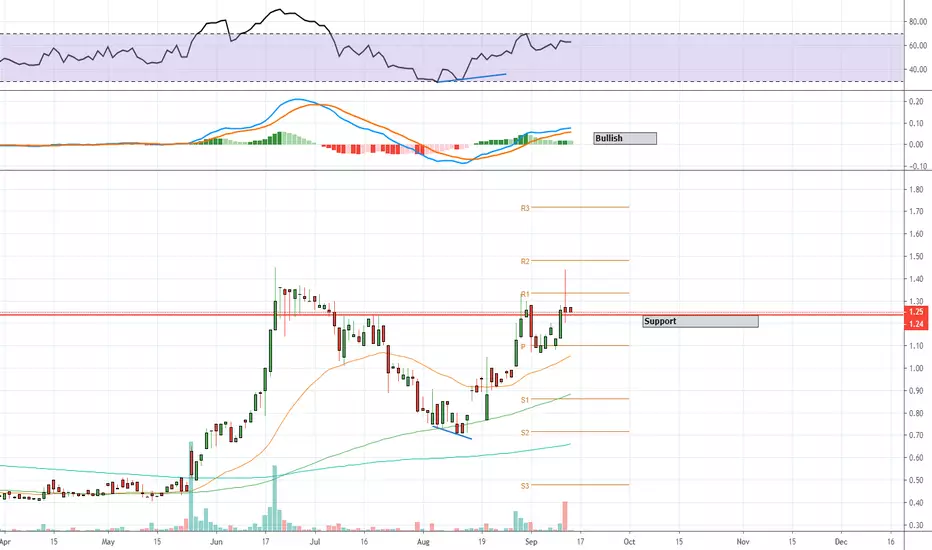Click the Jul date on time axis
The height and width of the screenshot is (550, 932).
[x=315, y=542]
